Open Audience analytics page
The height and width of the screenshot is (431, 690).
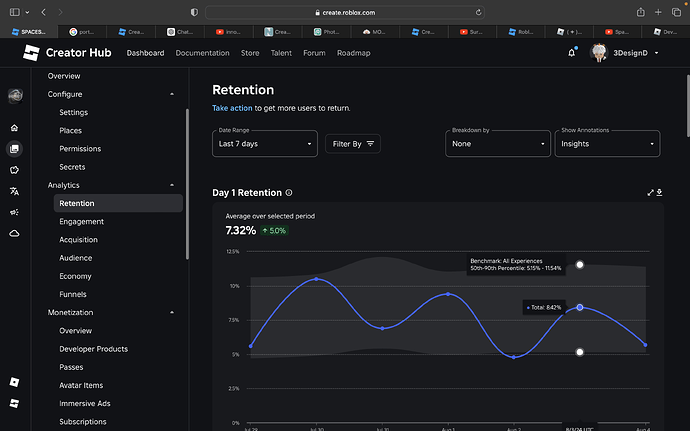[x=76, y=258]
